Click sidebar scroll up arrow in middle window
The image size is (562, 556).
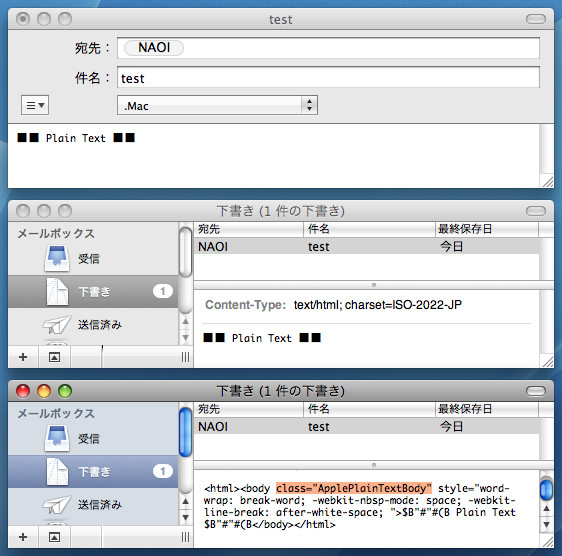click(185, 322)
